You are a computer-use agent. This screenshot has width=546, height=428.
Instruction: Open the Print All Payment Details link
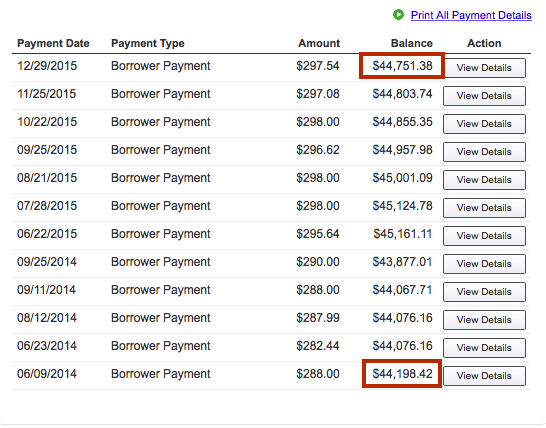coord(471,15)
